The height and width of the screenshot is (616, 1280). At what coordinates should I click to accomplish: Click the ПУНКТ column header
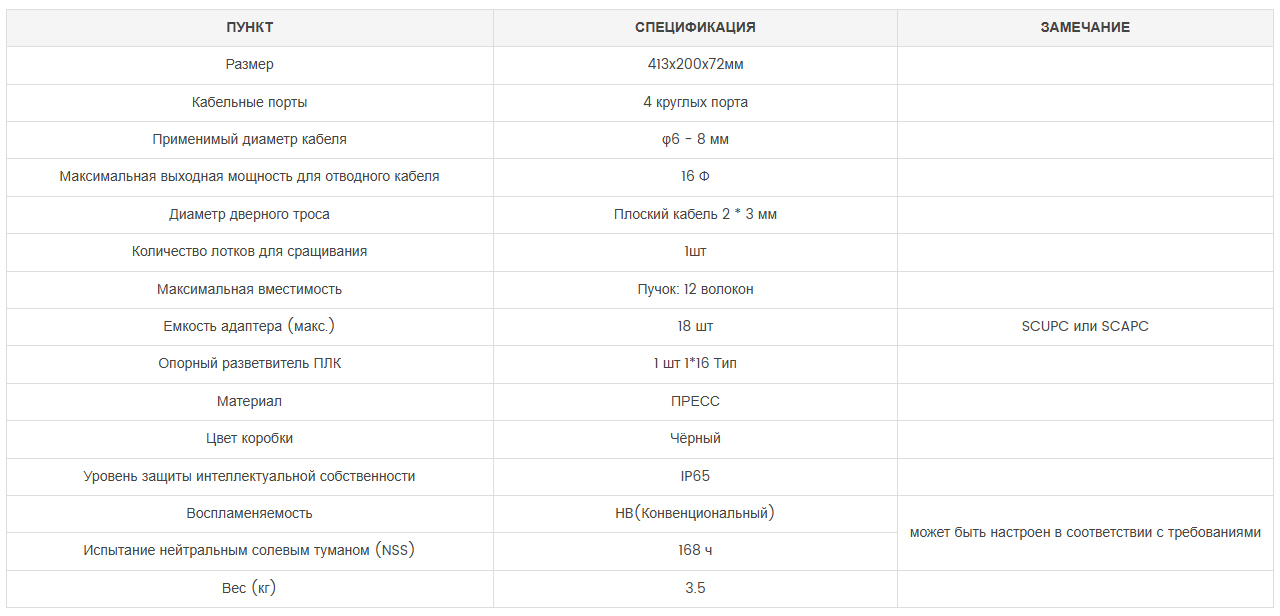[249, 27]
